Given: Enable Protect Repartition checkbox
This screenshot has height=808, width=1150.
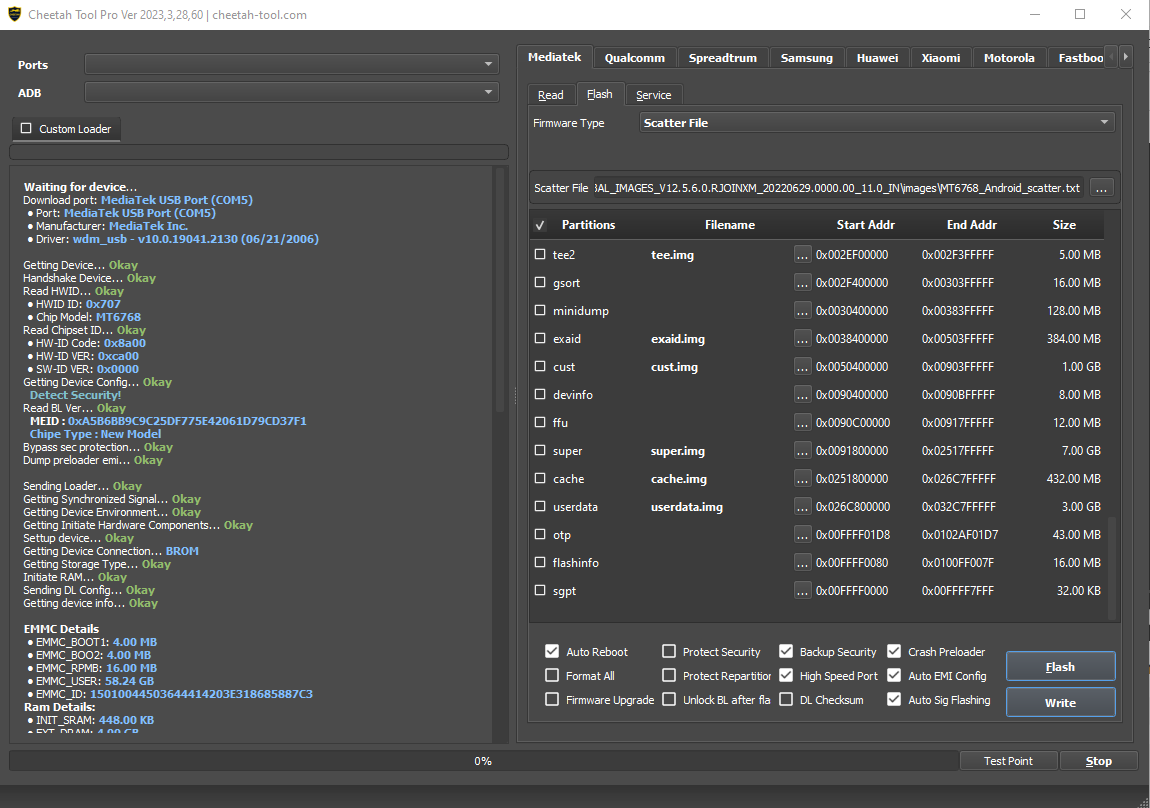Looking at the screenshot, I should point(669,675).
